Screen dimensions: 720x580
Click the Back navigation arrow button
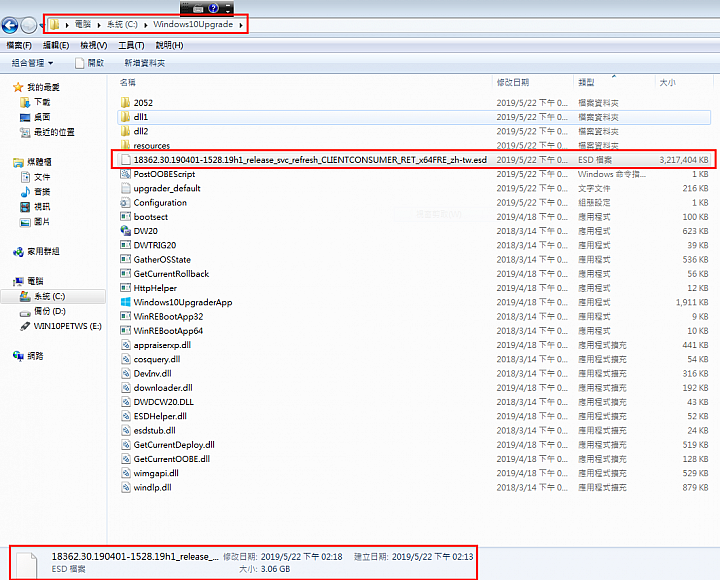10,25
